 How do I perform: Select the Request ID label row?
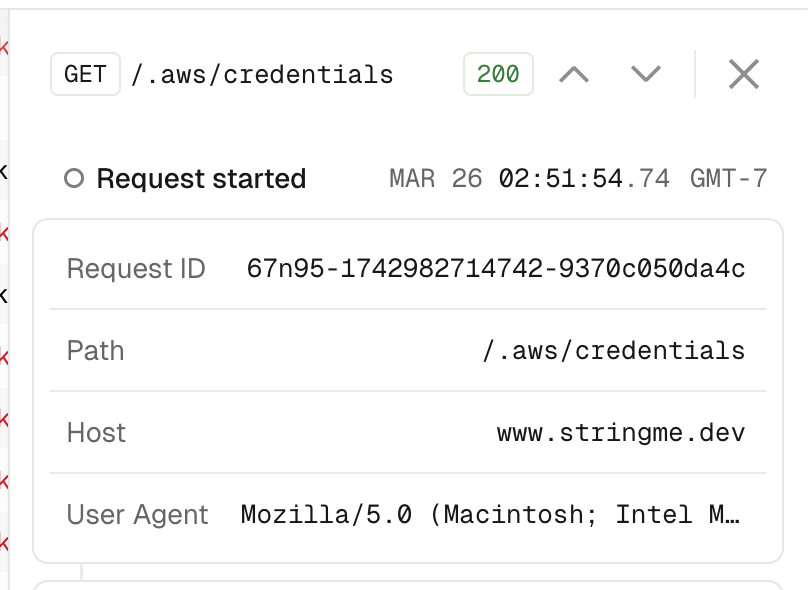408,268
